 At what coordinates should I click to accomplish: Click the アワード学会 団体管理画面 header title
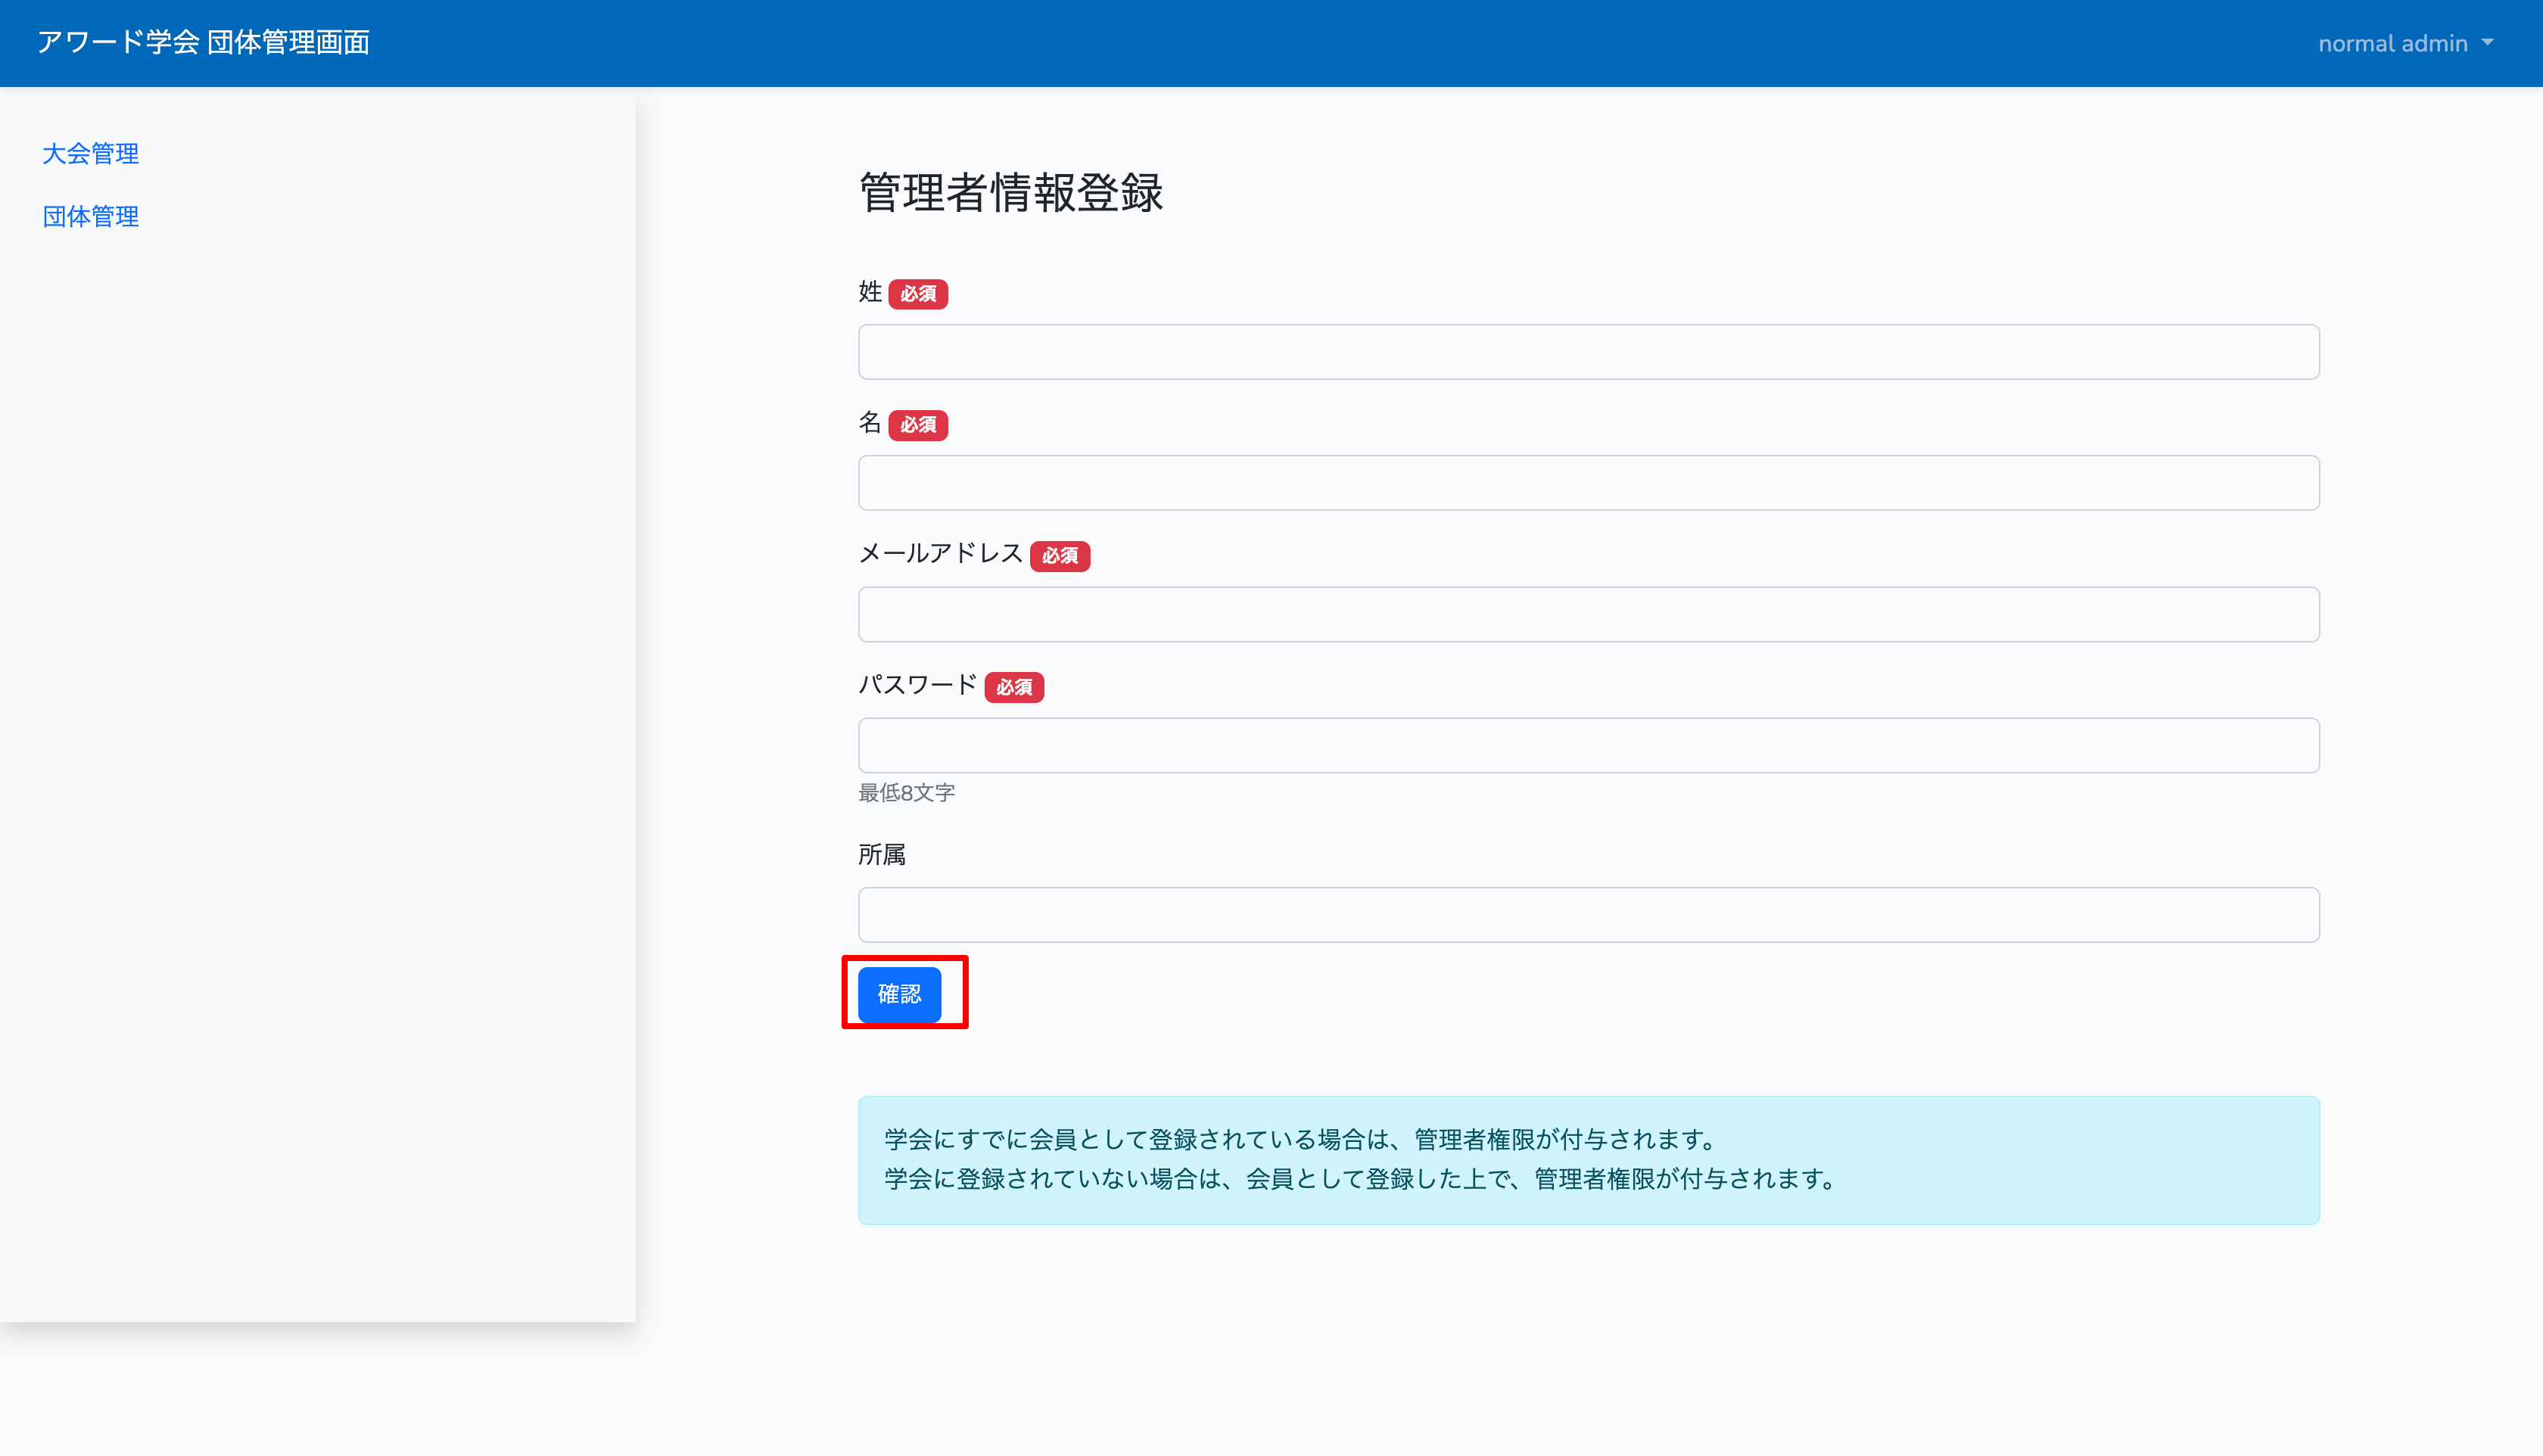coord(203,42)
